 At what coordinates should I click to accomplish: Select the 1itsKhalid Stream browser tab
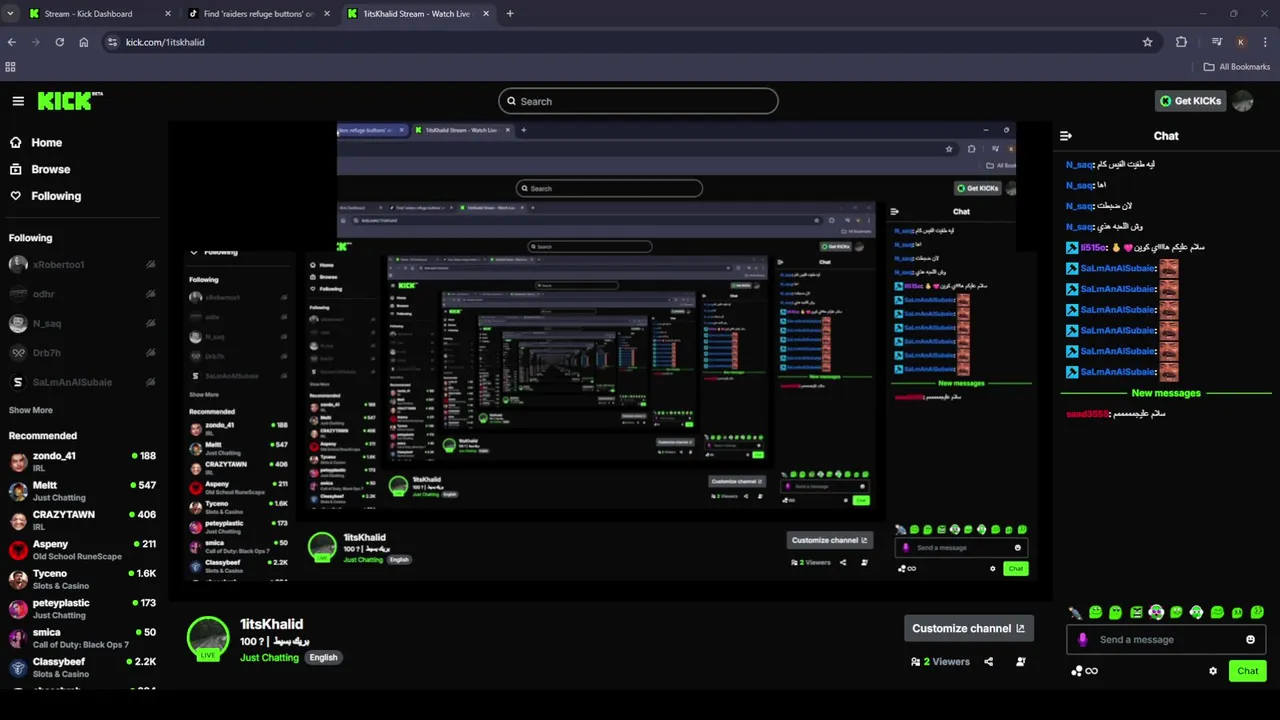click(x=417, y=14)
